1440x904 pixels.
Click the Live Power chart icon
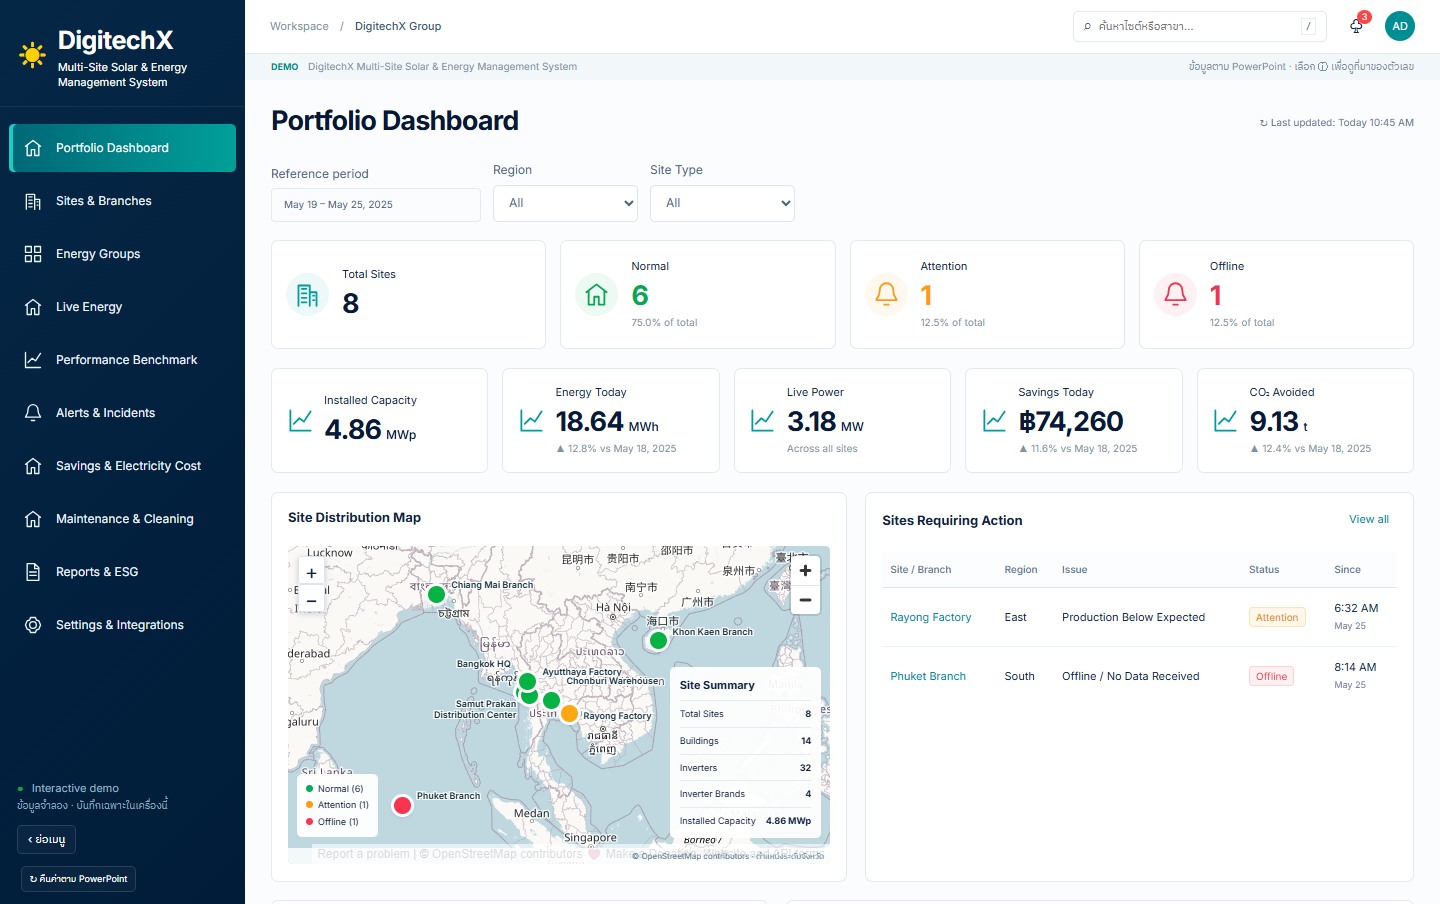762,420
